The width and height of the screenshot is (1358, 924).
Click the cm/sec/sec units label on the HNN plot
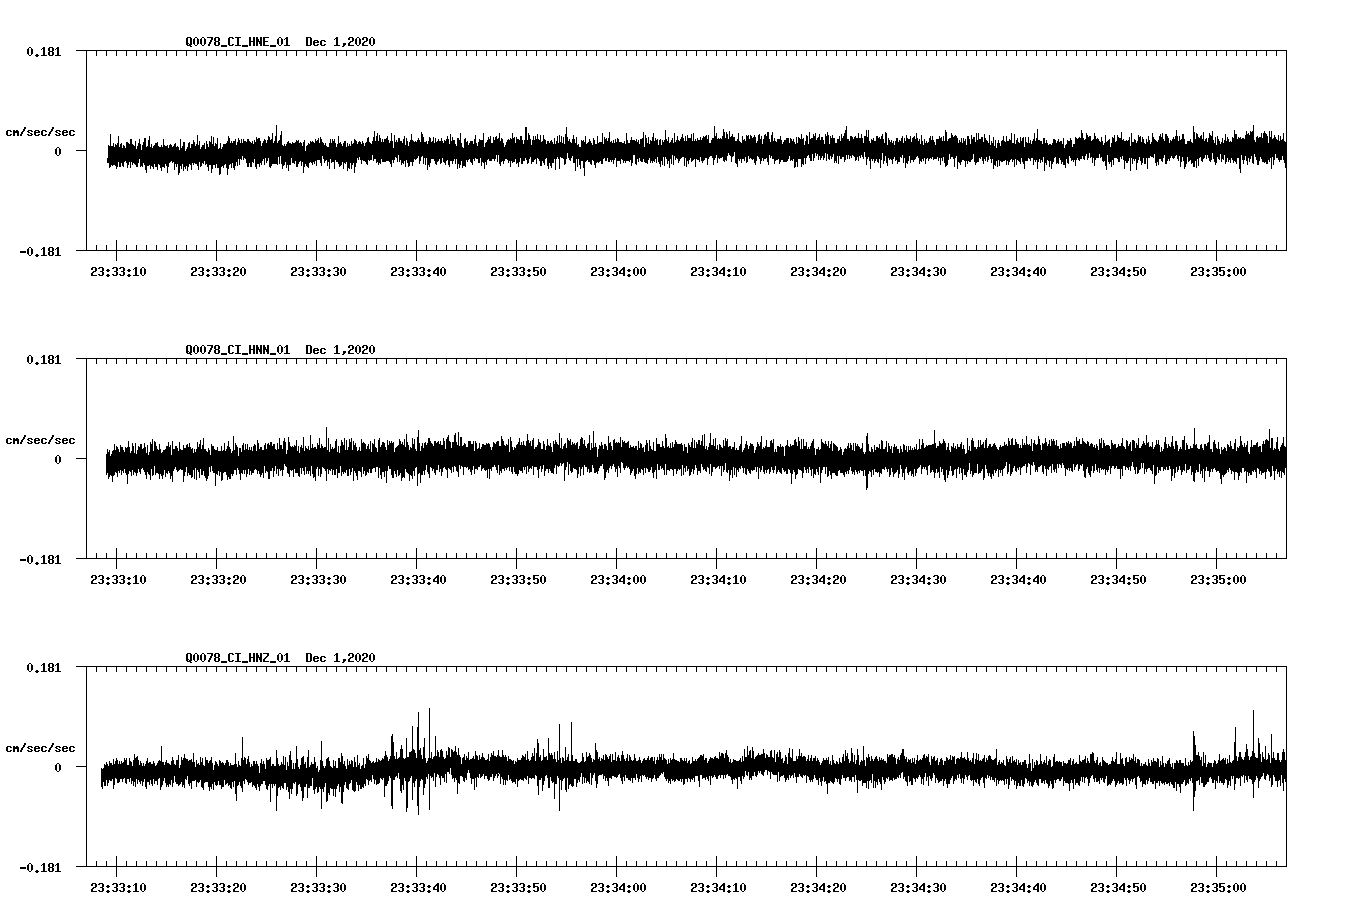[x=40, y=439]
